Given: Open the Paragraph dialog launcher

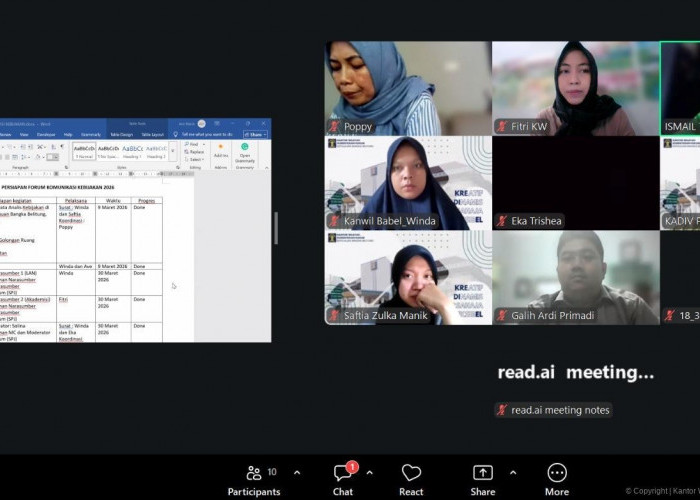Looking at the screenshot, I should (66, 167).
